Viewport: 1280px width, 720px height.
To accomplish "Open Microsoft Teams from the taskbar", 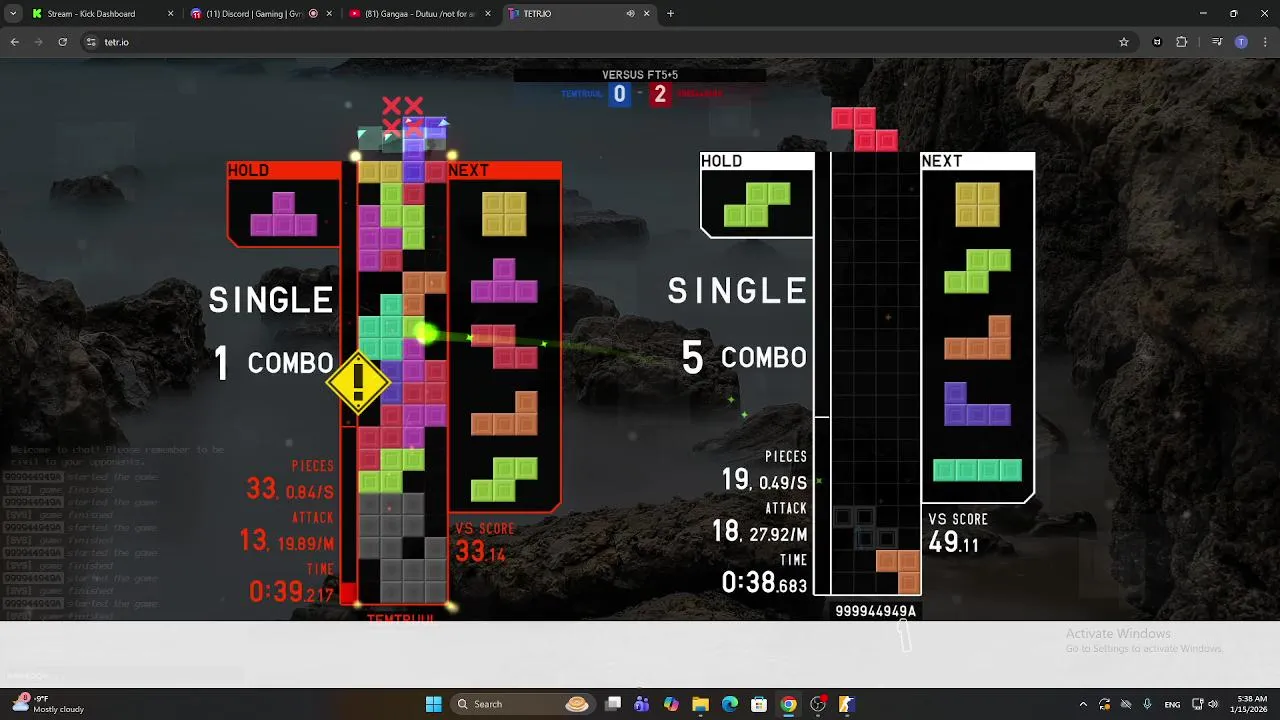I will [x=642, y=704].
